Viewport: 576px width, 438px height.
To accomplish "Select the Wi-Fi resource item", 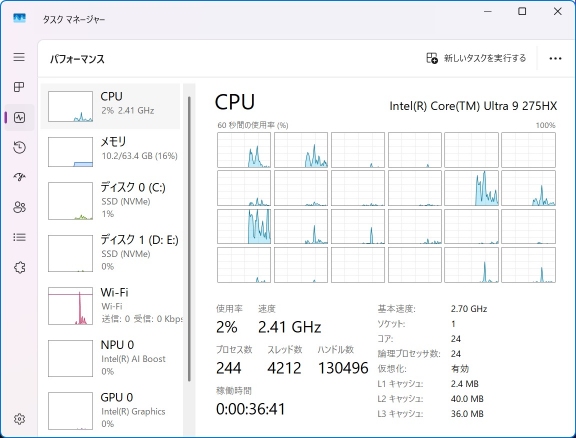I will coord(110,306).
